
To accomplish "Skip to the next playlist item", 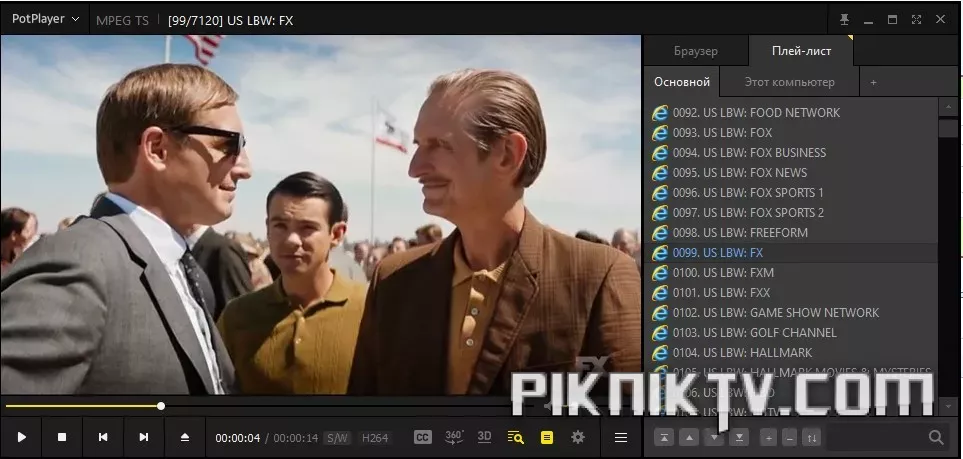I will click(144, 437).
